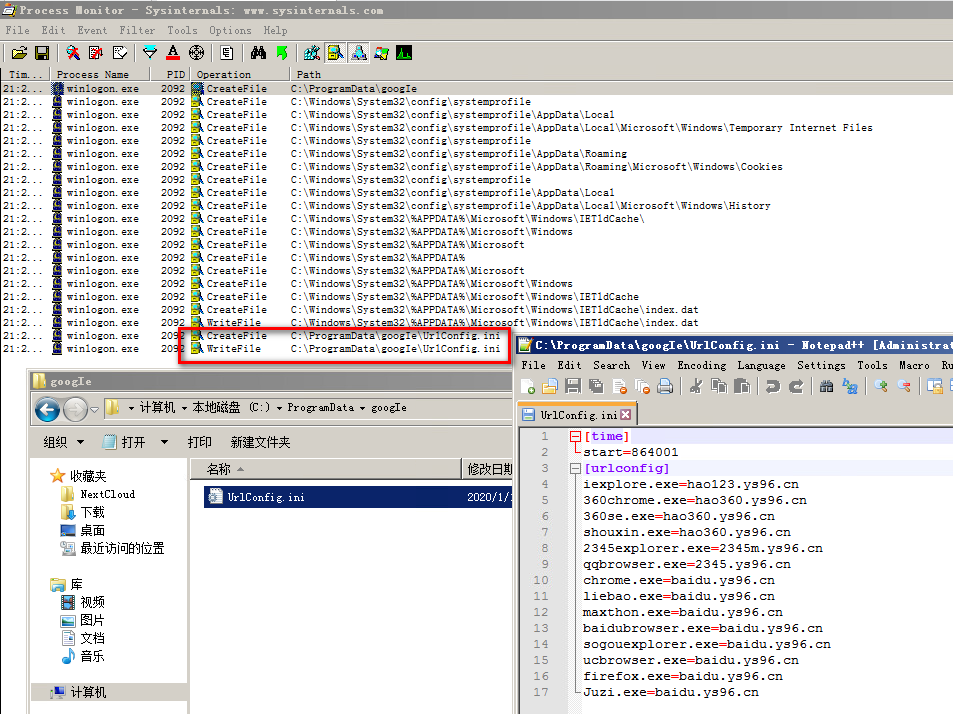Click the Copy icon in Notepad++ toolbar
Viewport: 953px width, 714px height.
(x=719, y=386)
